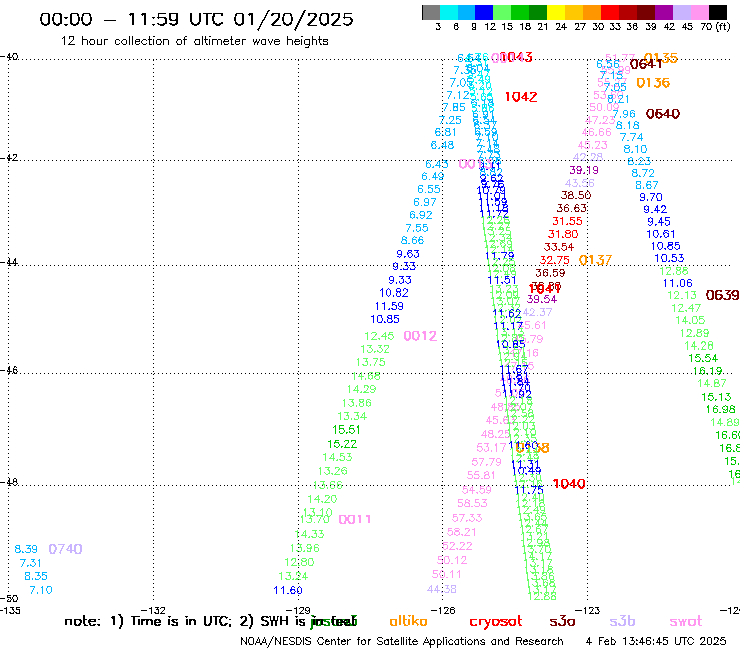Click the red time label 1042
The height and width of the screenshot is (650, 740).
(x=521, y=97)
